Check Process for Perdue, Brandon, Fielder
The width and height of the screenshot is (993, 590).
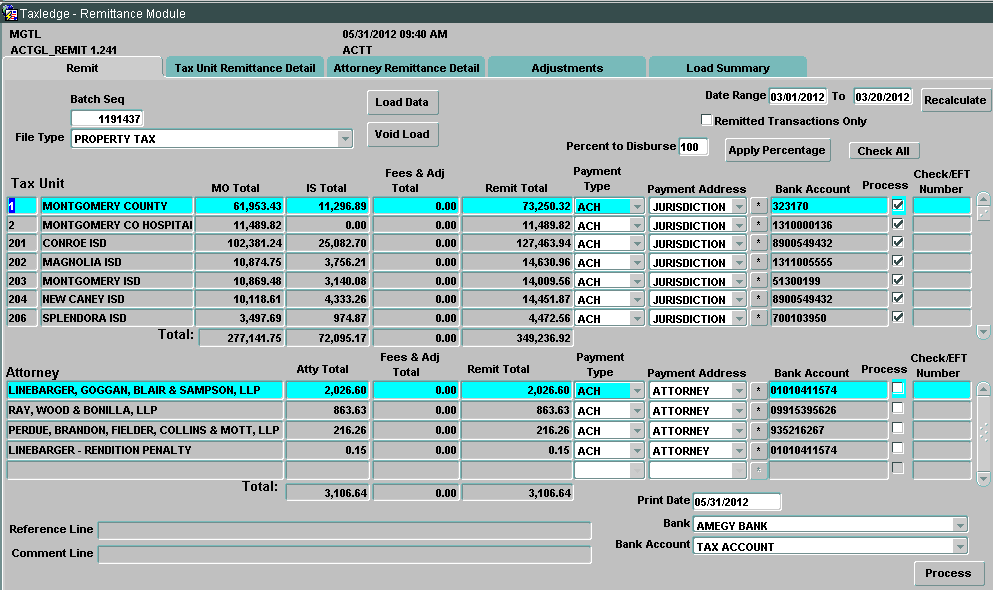coord(897,428)
